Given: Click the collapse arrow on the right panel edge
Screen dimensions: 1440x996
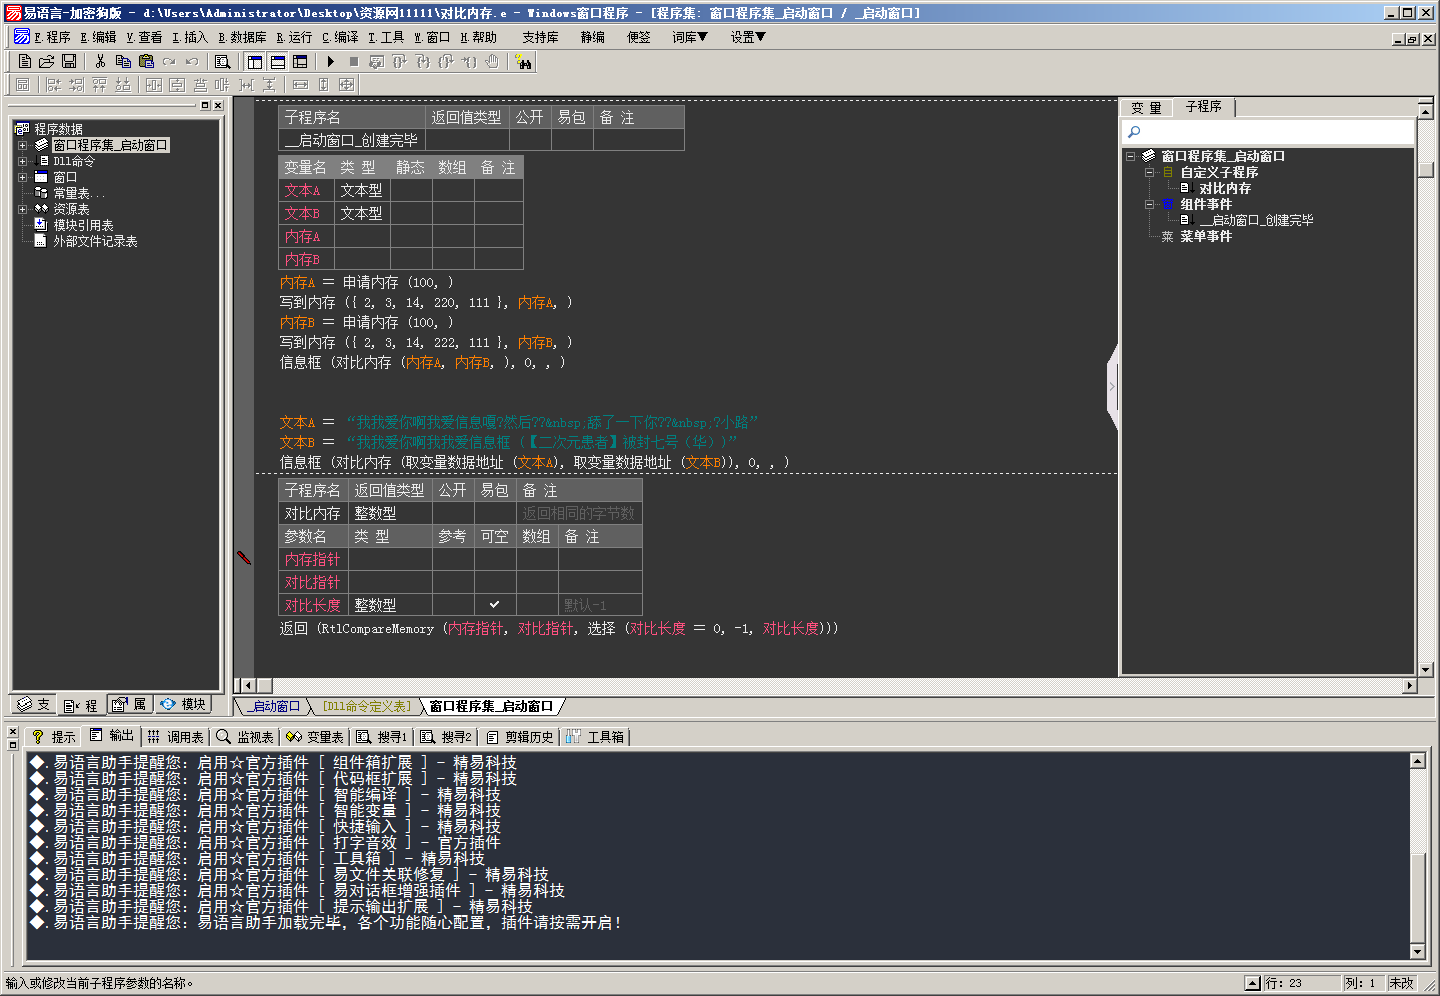Looking at the screenshot, I should (x=1112, y=387).
